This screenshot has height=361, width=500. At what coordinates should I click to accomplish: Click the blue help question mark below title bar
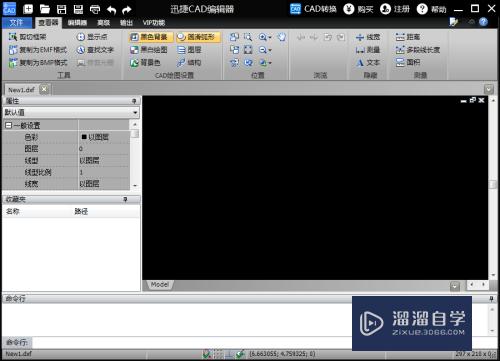point(483,22)
